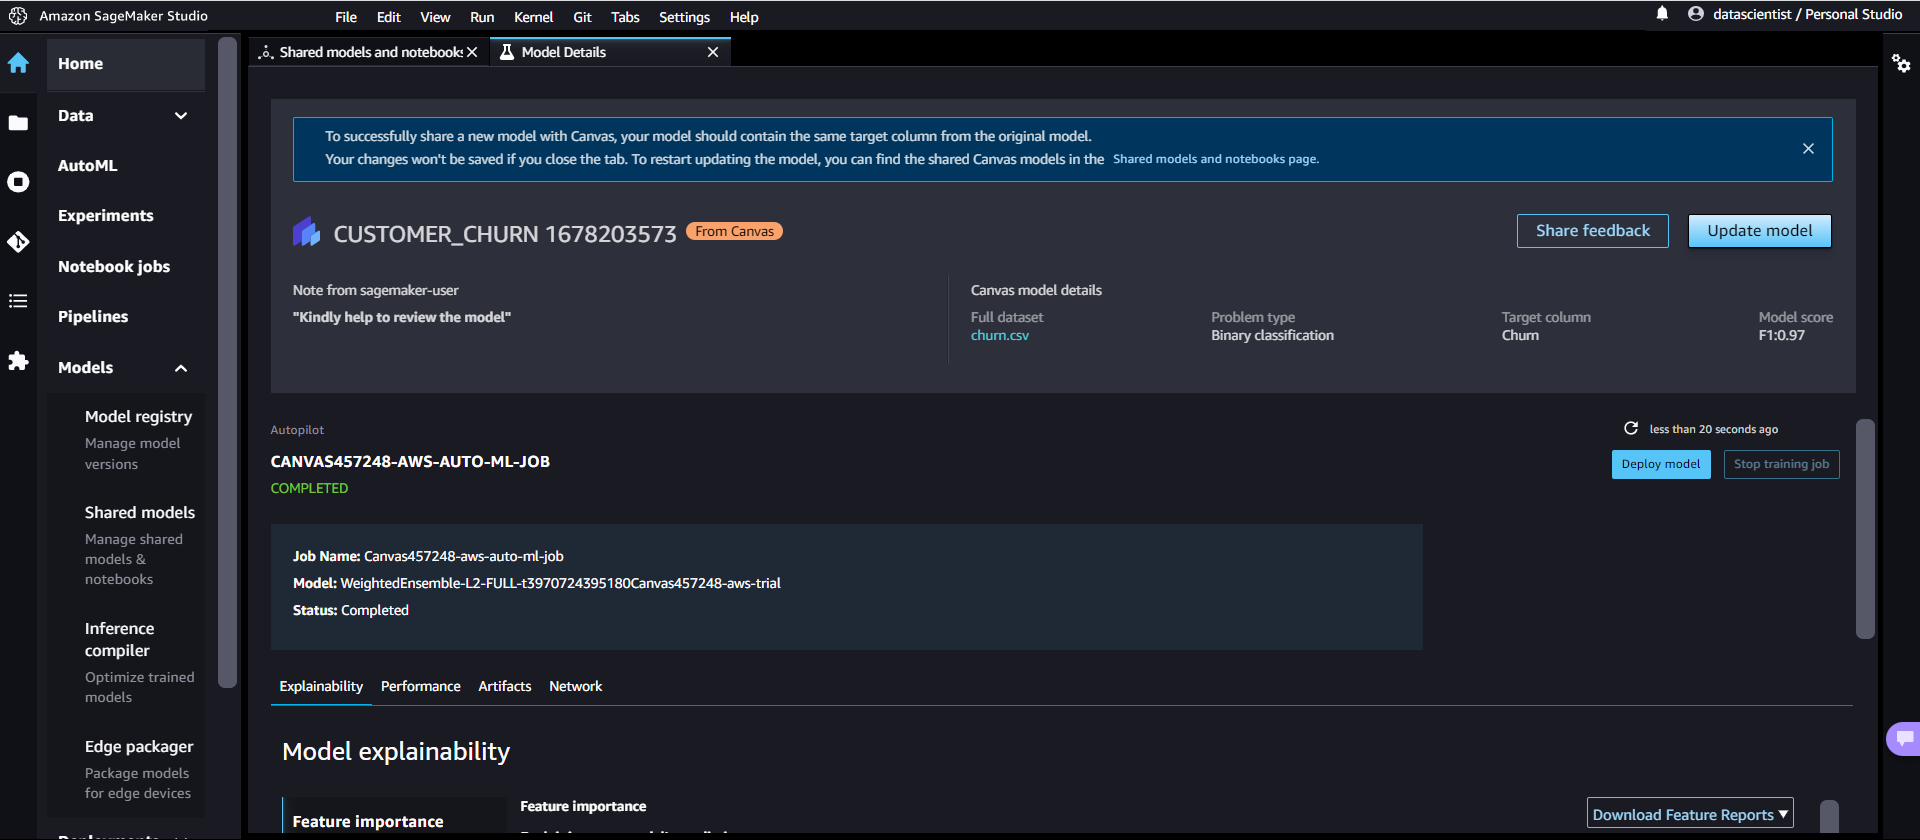This screenshot has width=1920, height=840.
Task: Select the Explainability tab
Action: click(x=321, y=686)
